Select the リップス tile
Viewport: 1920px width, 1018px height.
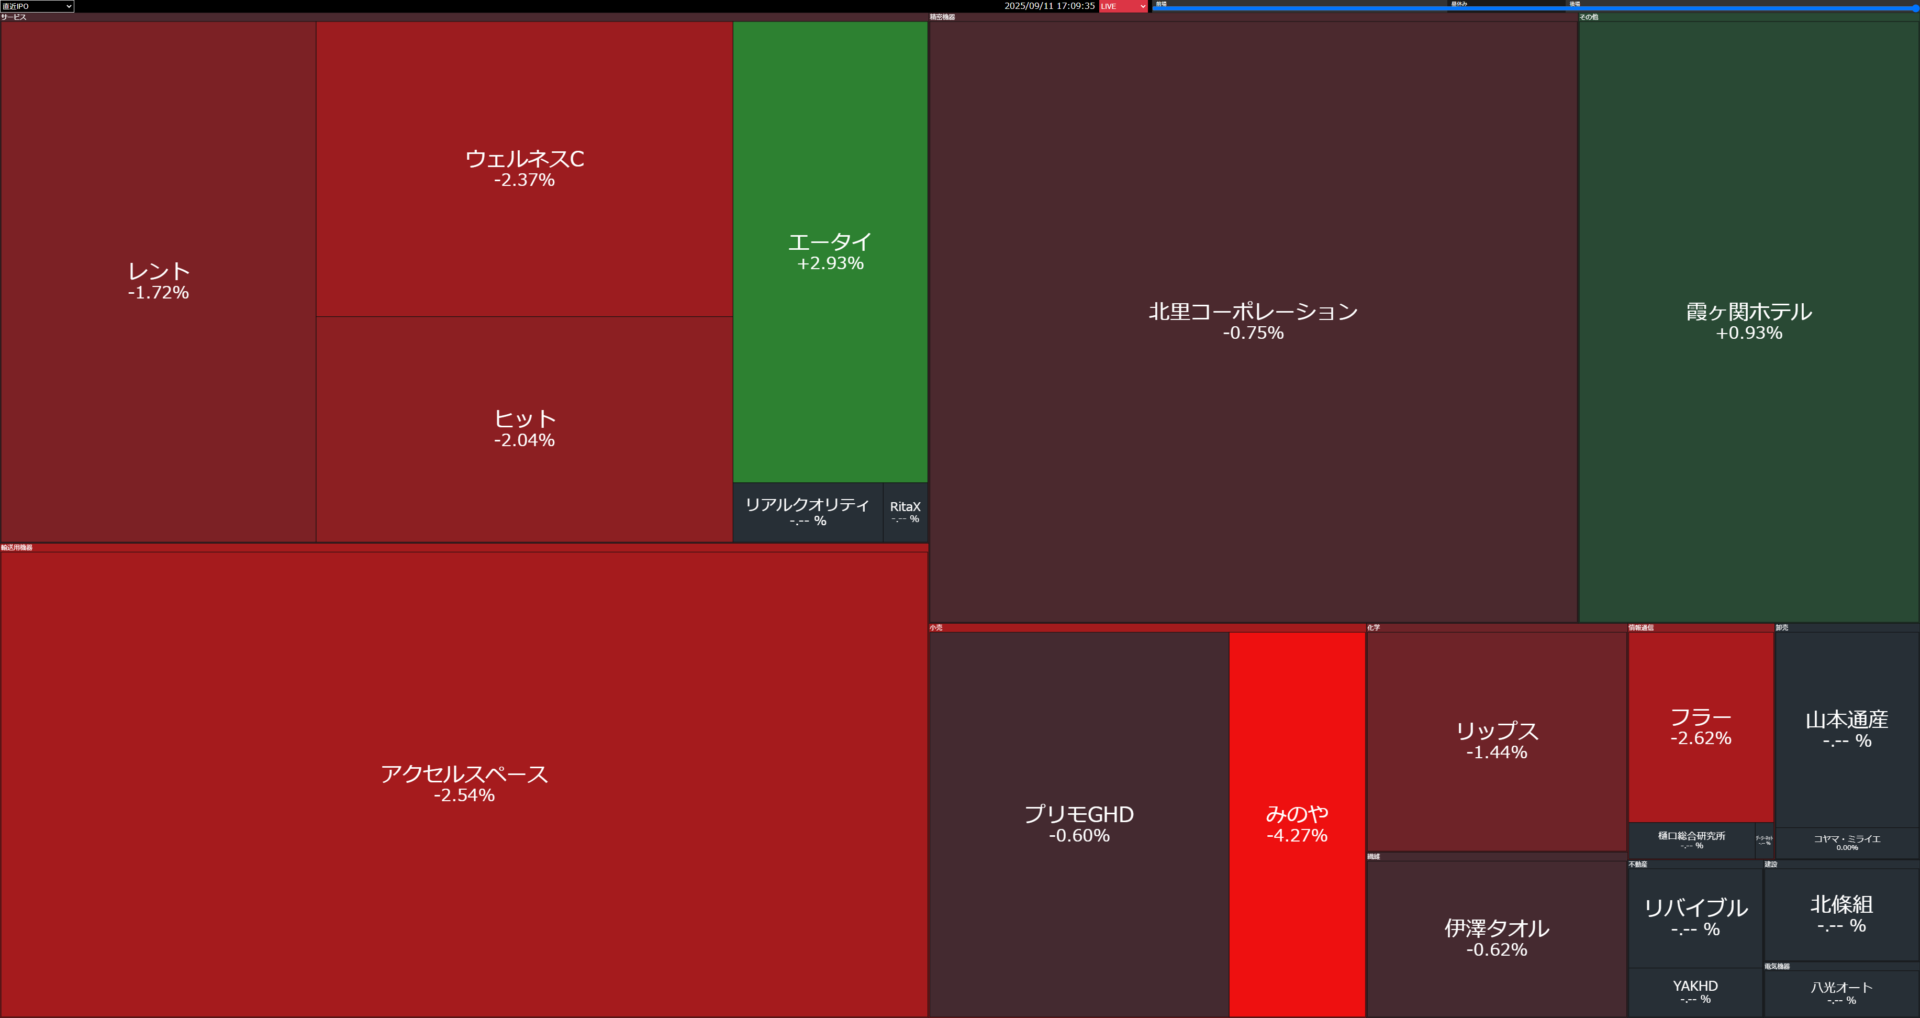click(x=1497, y=741)
